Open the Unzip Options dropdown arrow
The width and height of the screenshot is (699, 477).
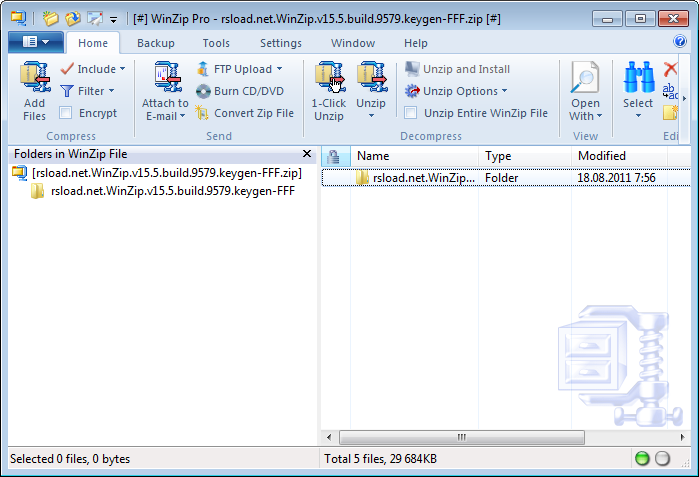click(505, 91)
